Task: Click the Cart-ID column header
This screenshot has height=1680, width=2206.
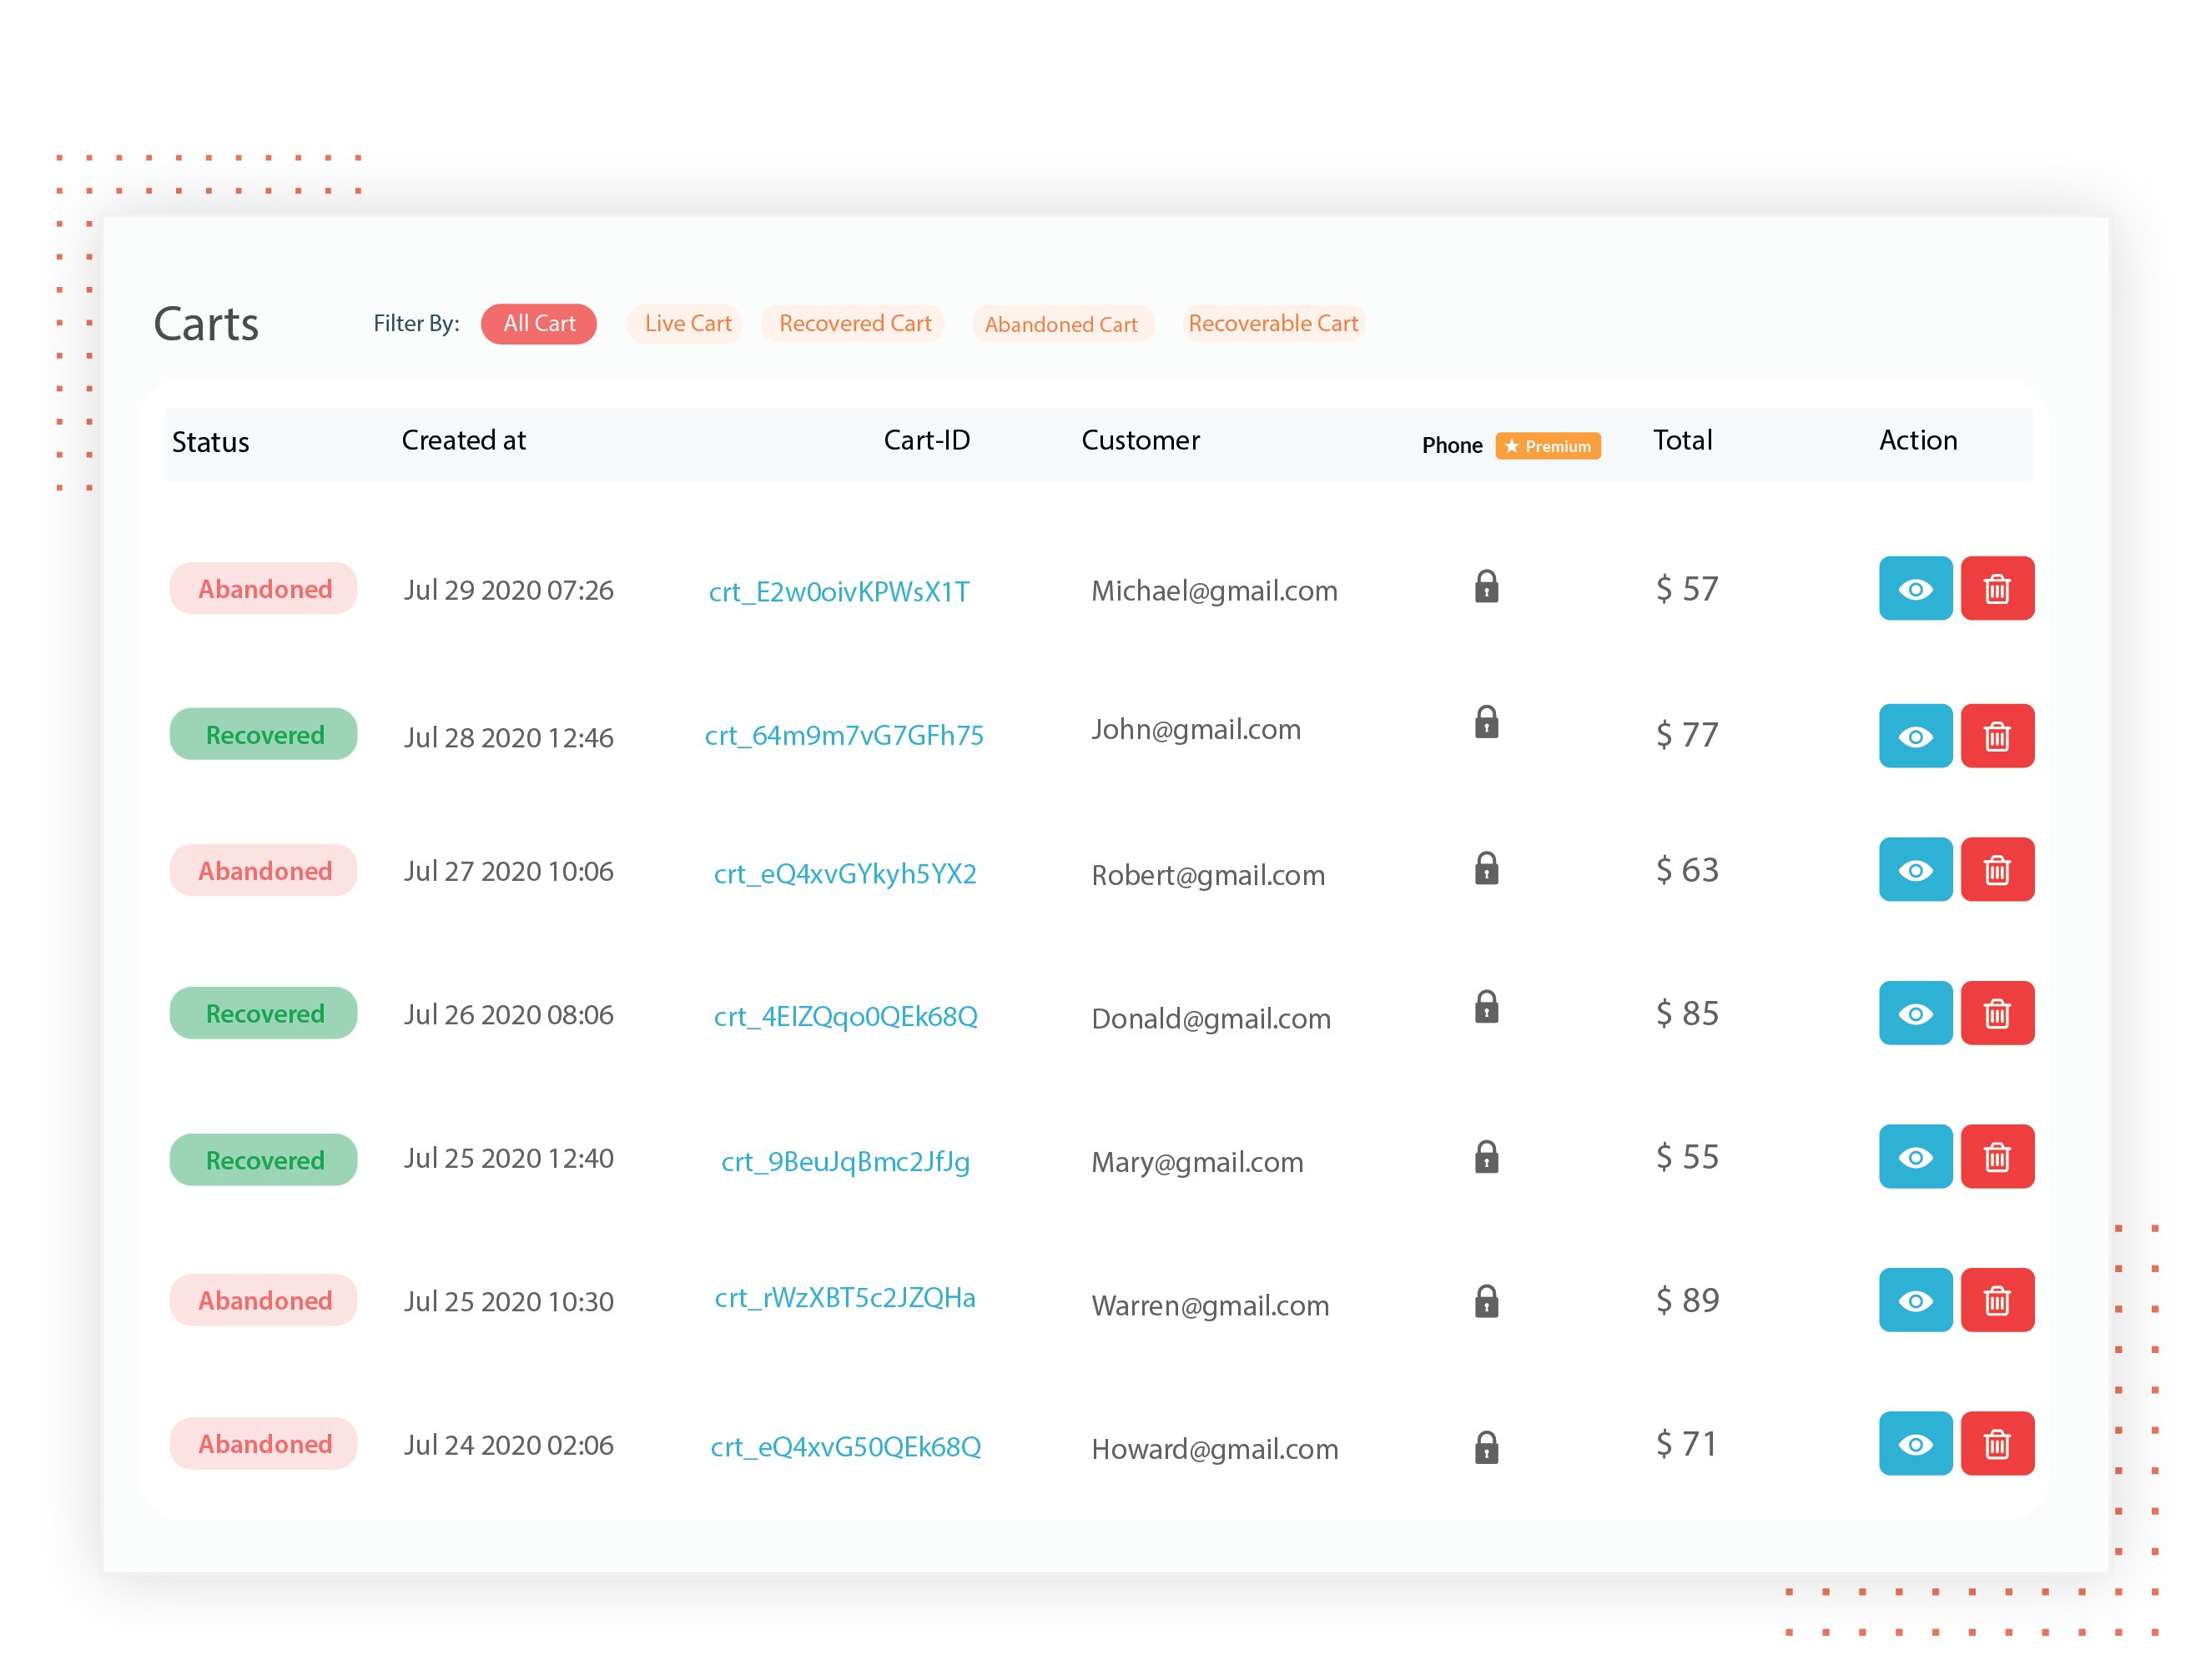Action: click(x=926, y=440)
